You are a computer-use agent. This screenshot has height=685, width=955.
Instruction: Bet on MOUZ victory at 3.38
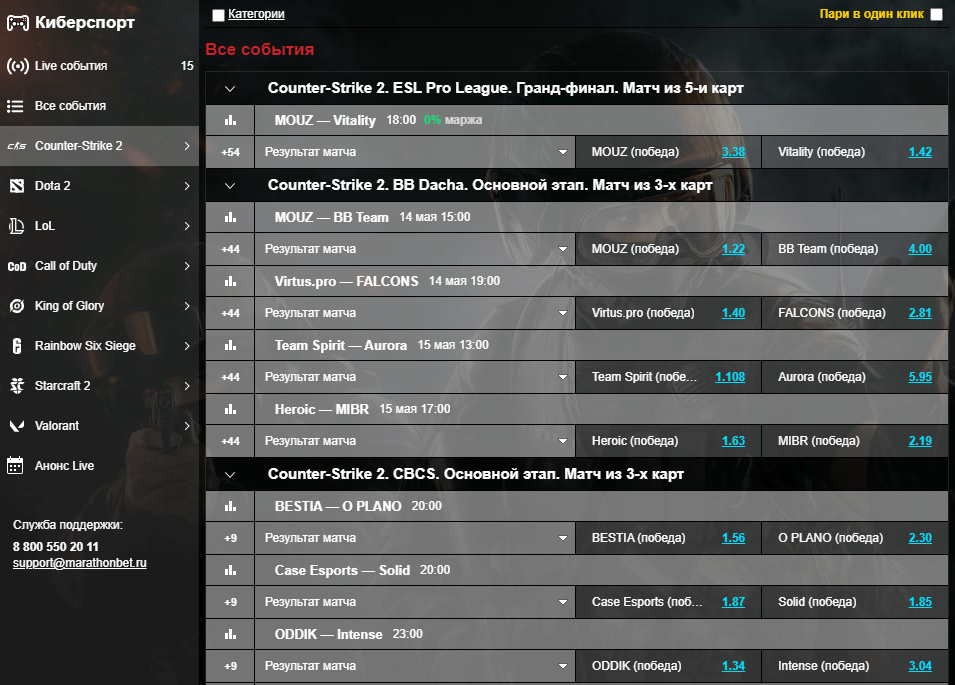[733, 152]
